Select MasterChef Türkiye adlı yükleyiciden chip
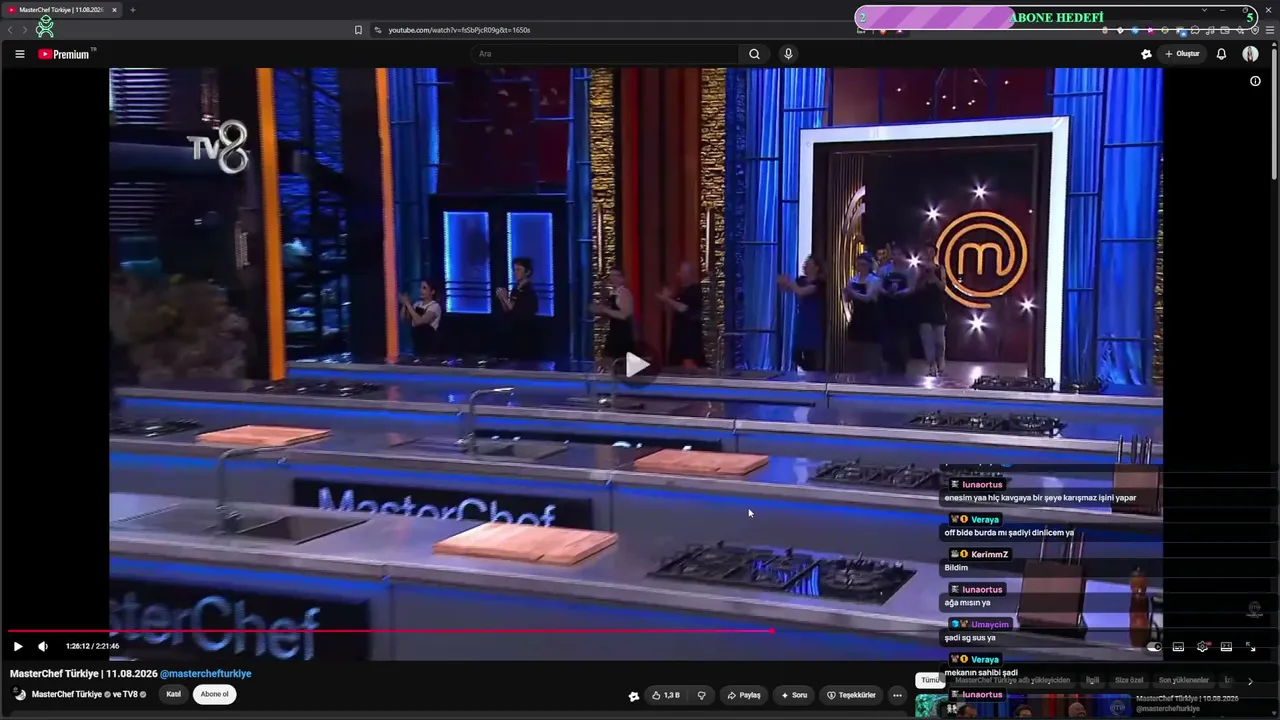 [1012, 680]
